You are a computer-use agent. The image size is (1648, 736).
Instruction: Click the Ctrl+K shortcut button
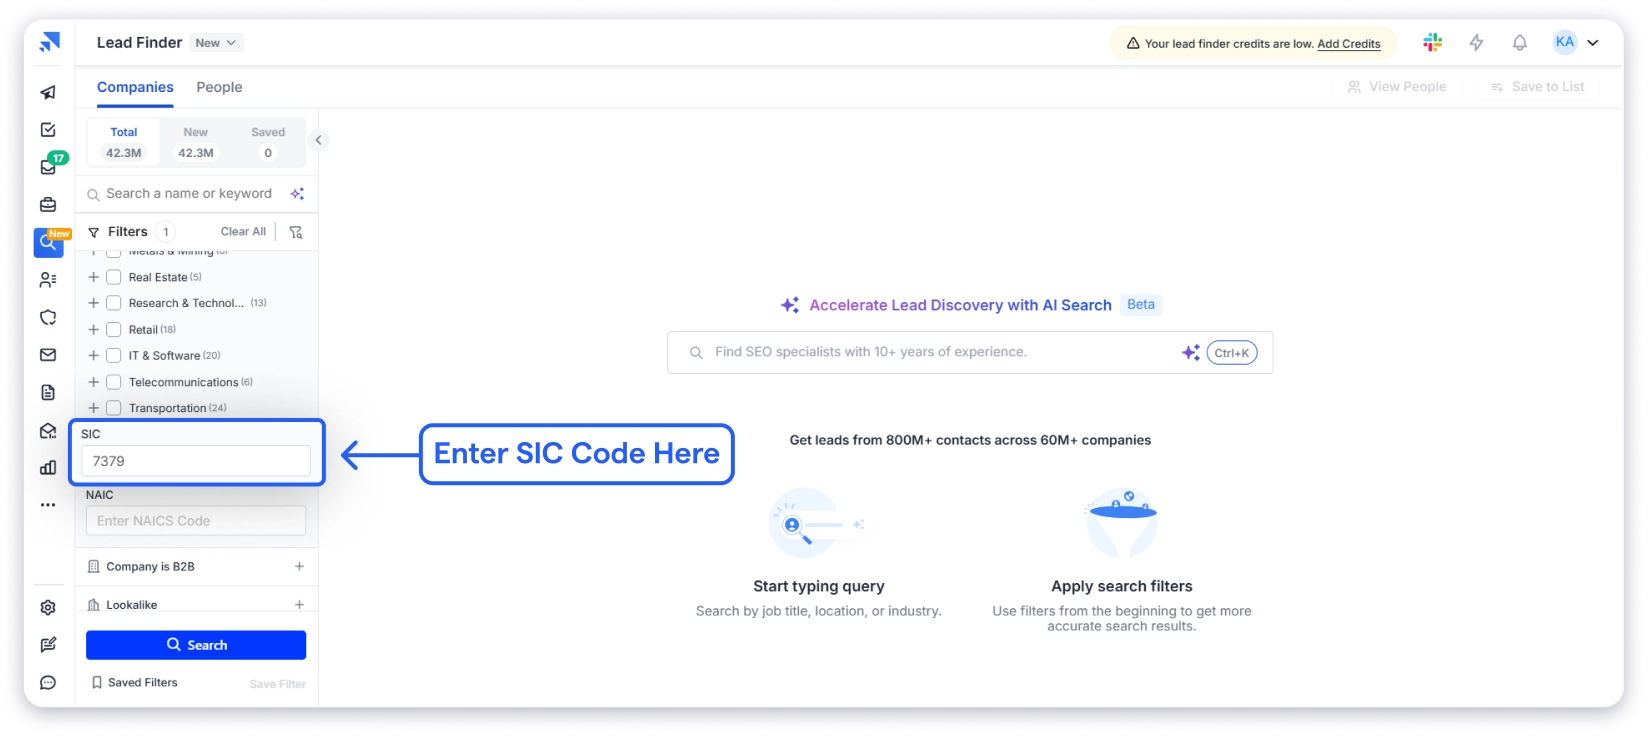pyautogui.click(x=1232, y=353)
